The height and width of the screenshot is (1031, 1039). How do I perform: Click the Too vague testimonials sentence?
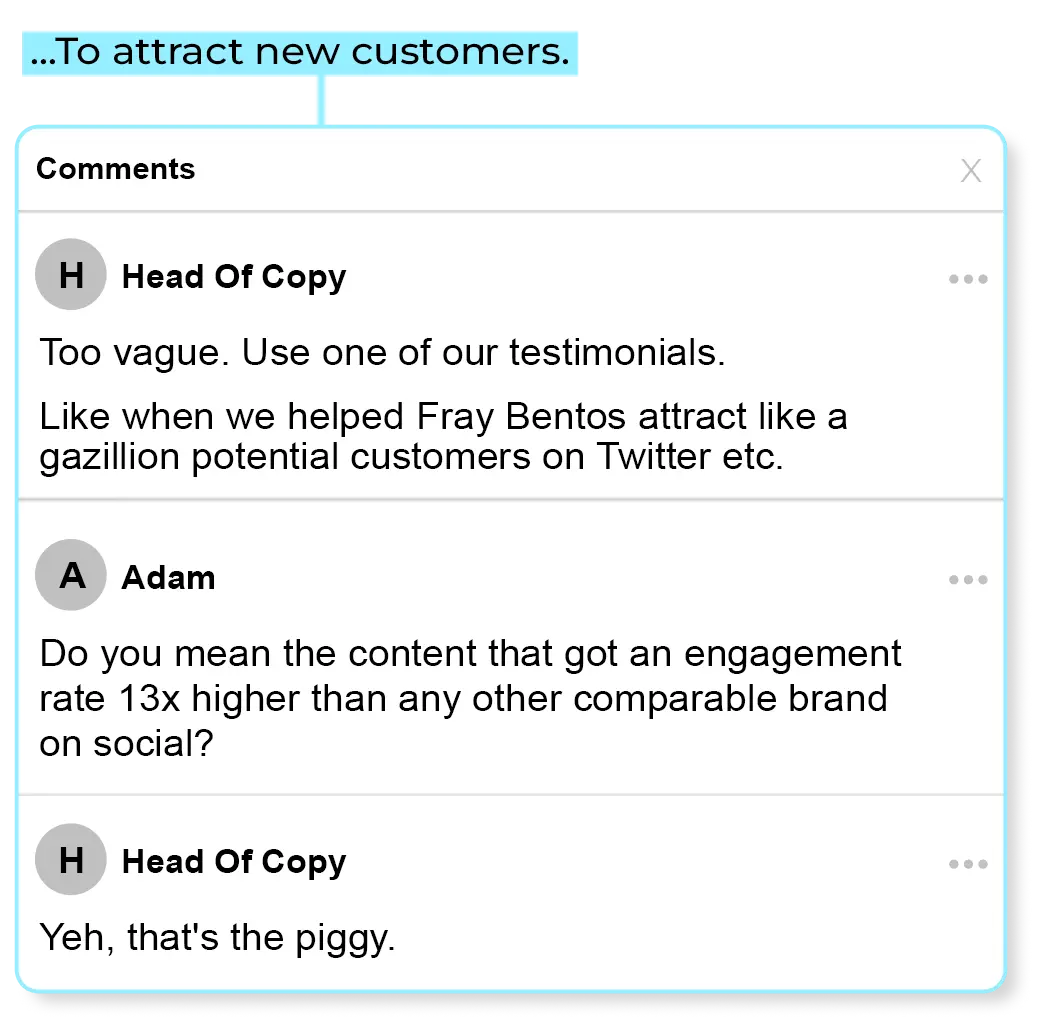pos(381,353)
